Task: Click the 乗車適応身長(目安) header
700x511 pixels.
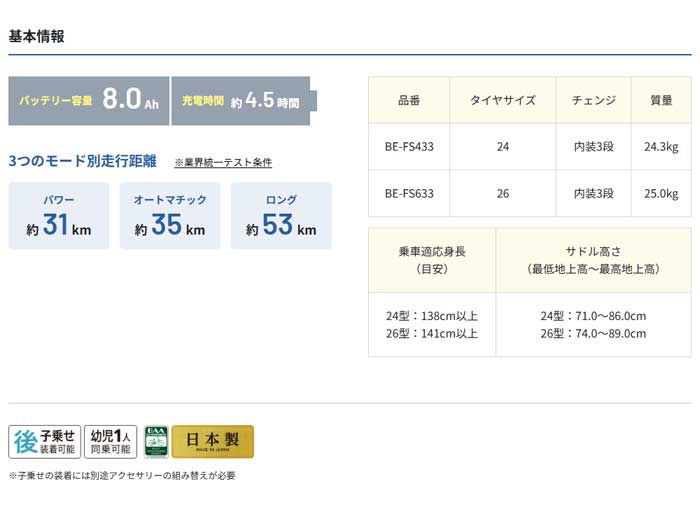Action: (432, 260)
